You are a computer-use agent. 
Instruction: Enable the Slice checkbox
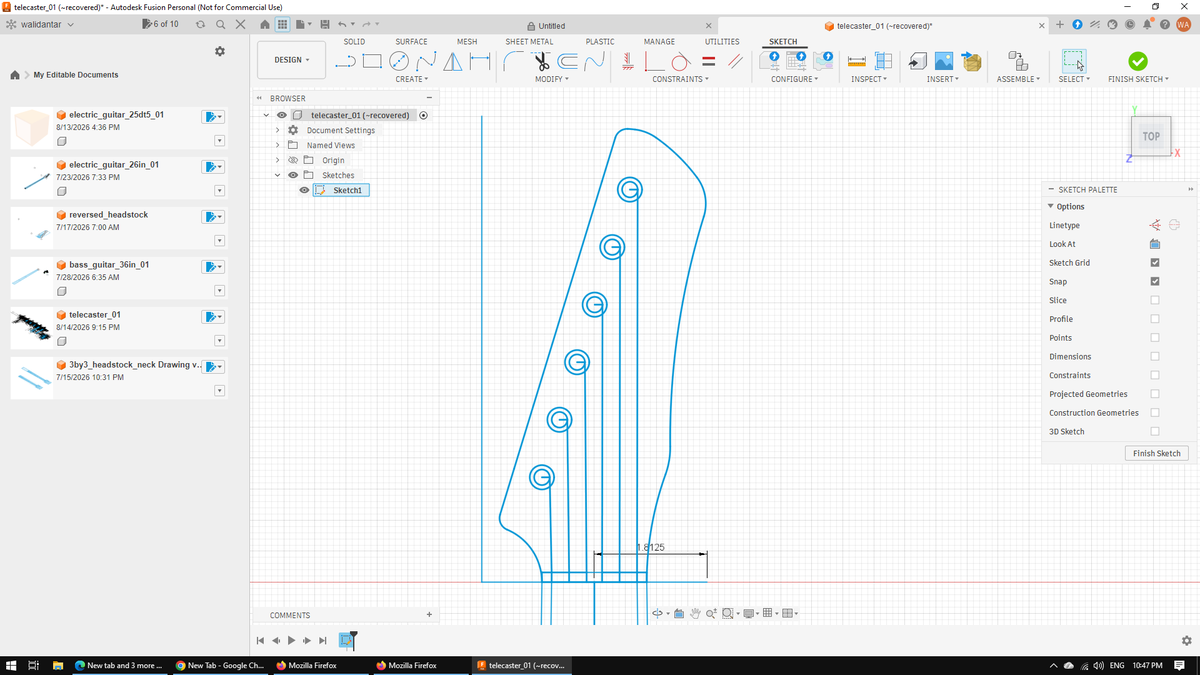point(1155,300)
